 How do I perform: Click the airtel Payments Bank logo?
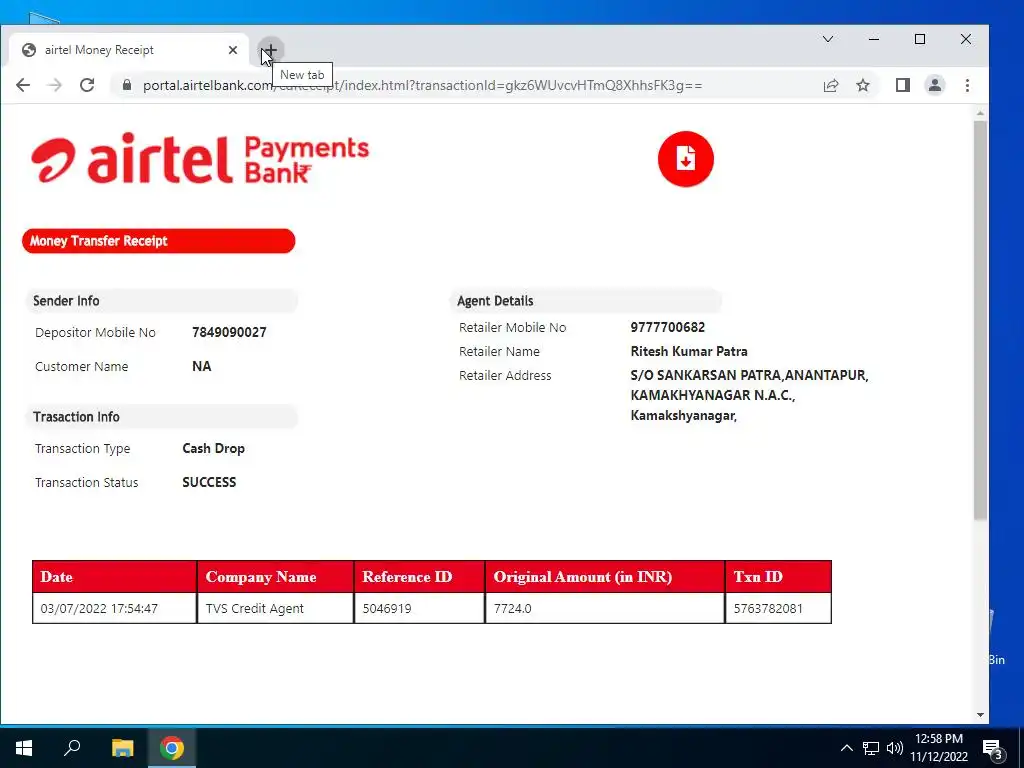pos(200,159)
